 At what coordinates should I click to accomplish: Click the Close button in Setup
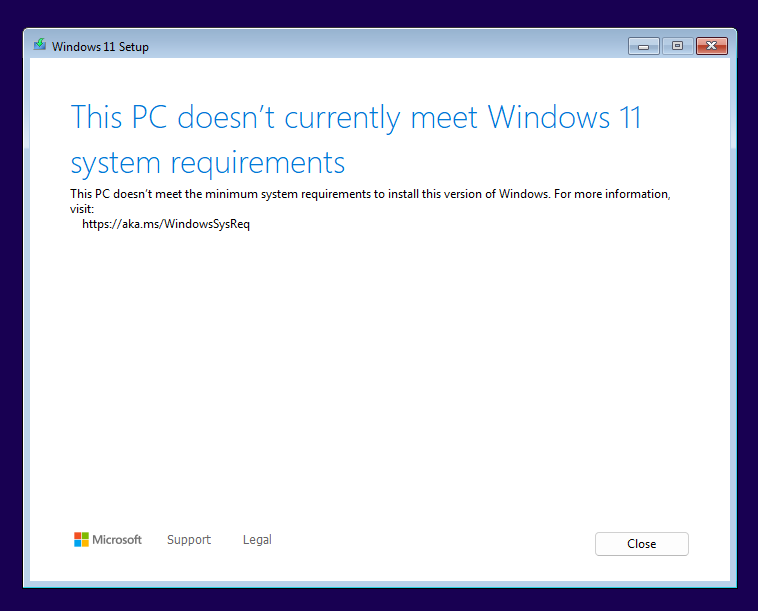tap(641, 544)
